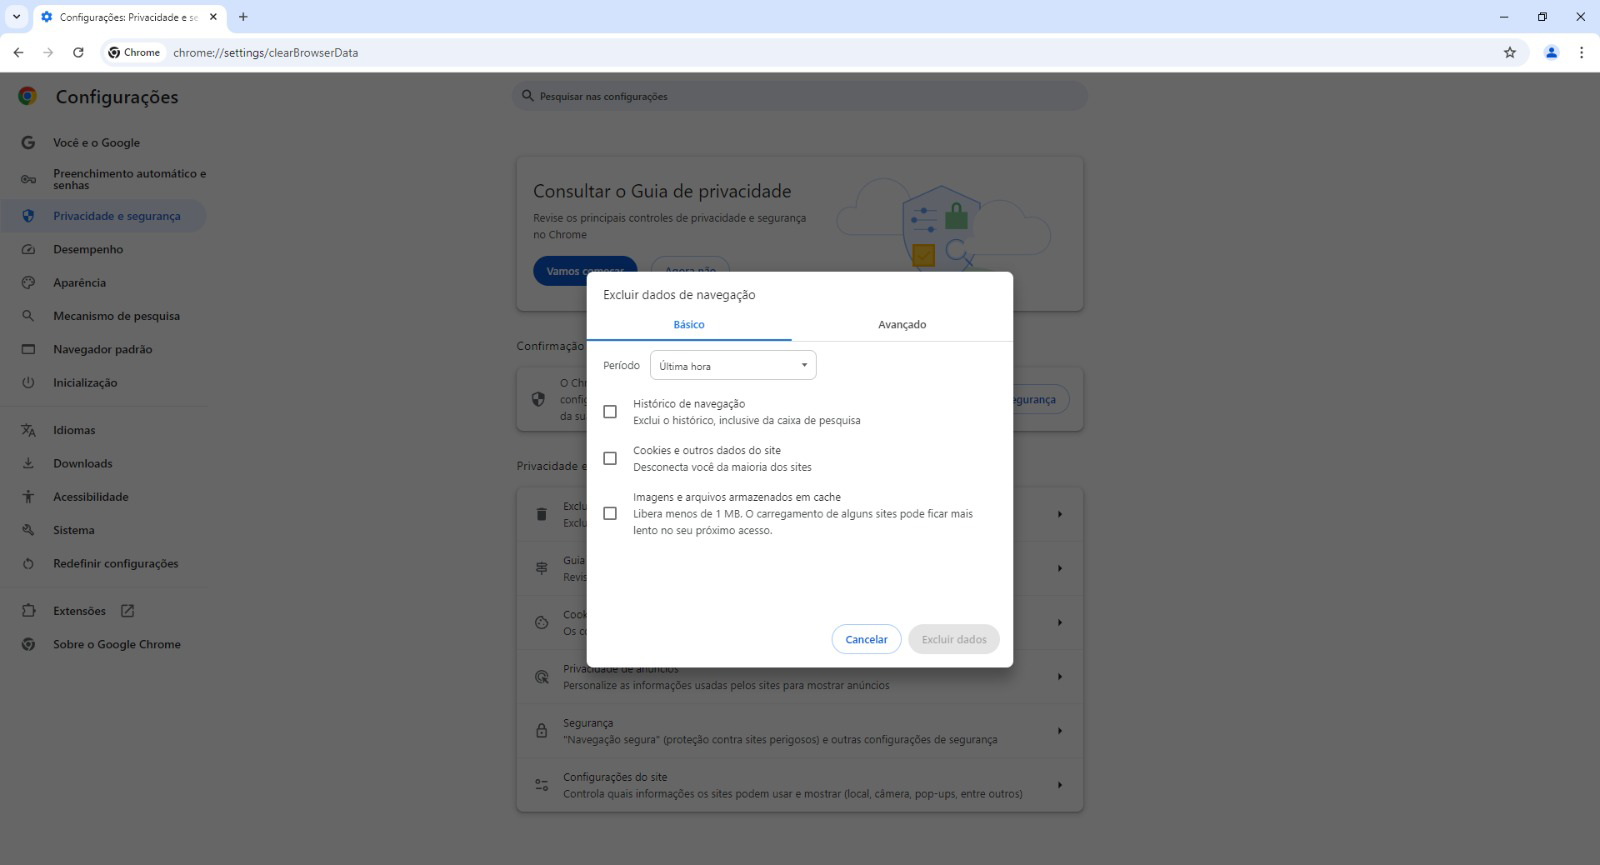Screen dimensions: 1600x865
Task: Click Vamos começar button
Action: coord(585,271)
